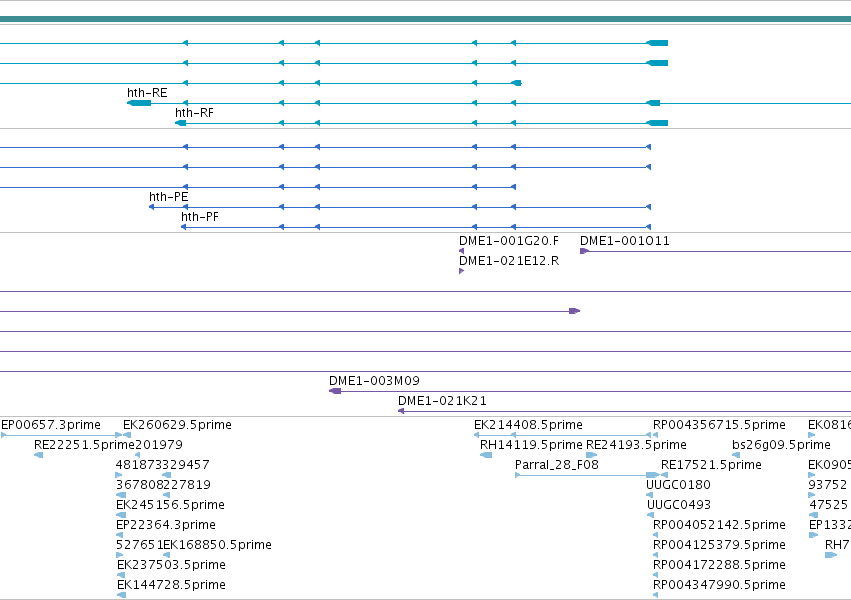Image resolution: width=851 pixels, height=600 pixels.
Task: Select the 329457 feature label
Action: (x=186, y=465)
